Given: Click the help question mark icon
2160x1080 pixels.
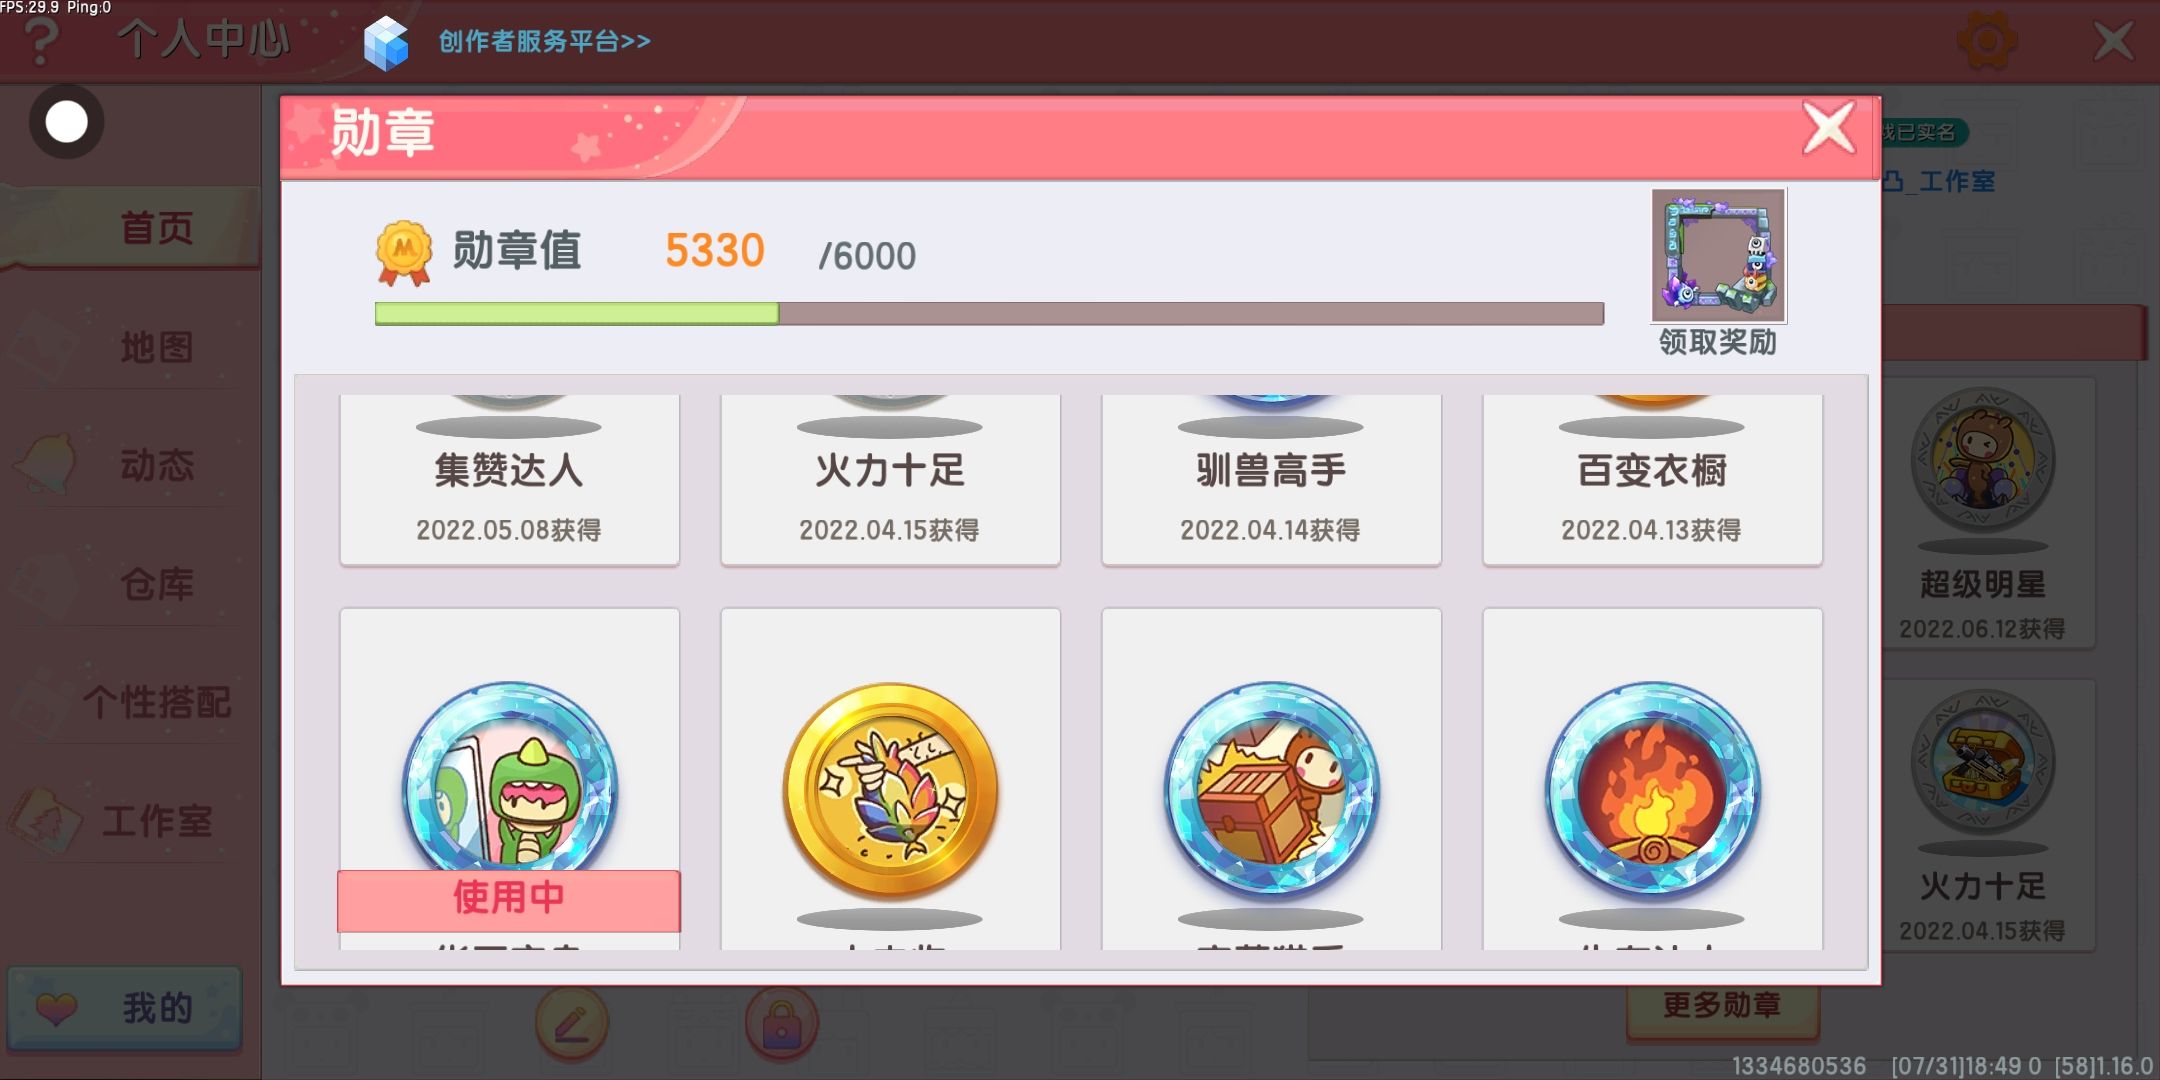Looking at the screenshot, I should pyautogui.click(x=40, y=42).
